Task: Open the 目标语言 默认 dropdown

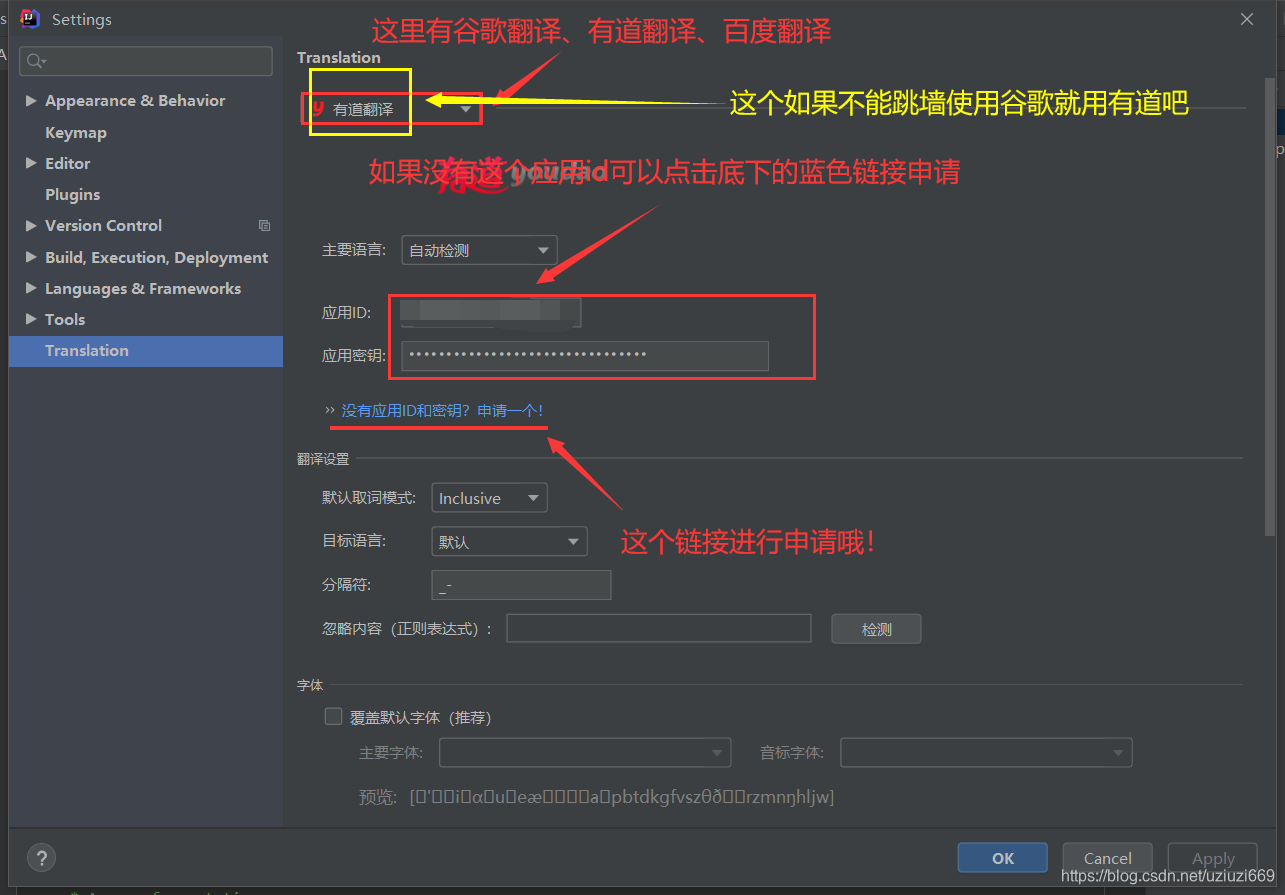Action: 509,542
